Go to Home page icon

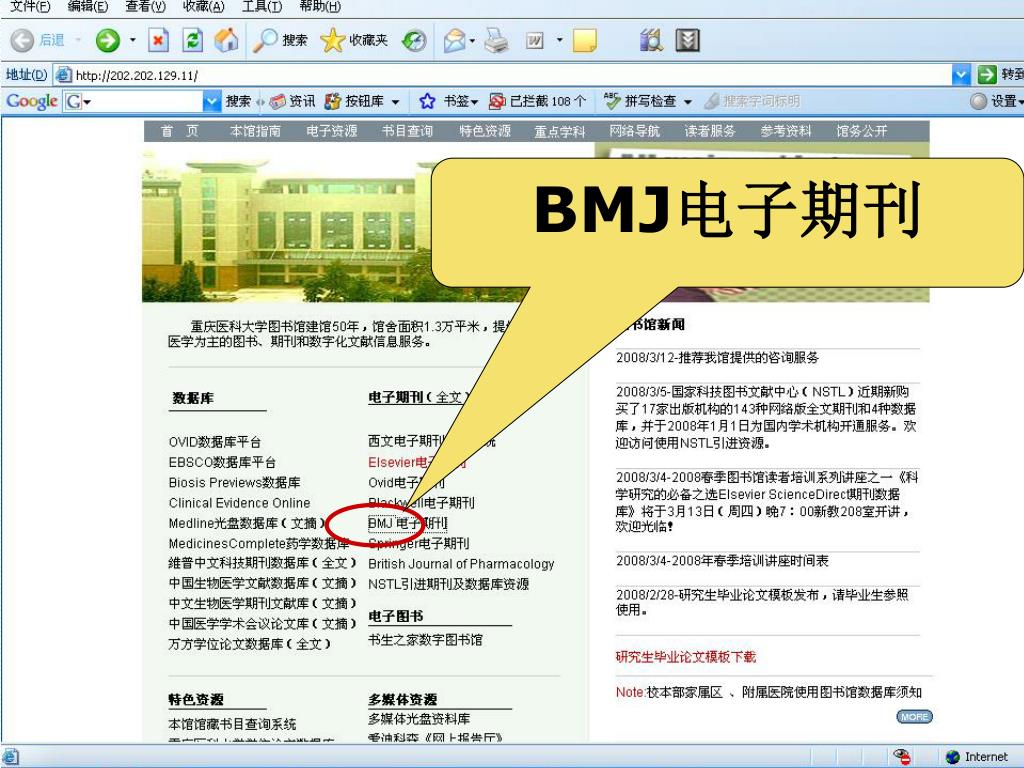[226, 40]
